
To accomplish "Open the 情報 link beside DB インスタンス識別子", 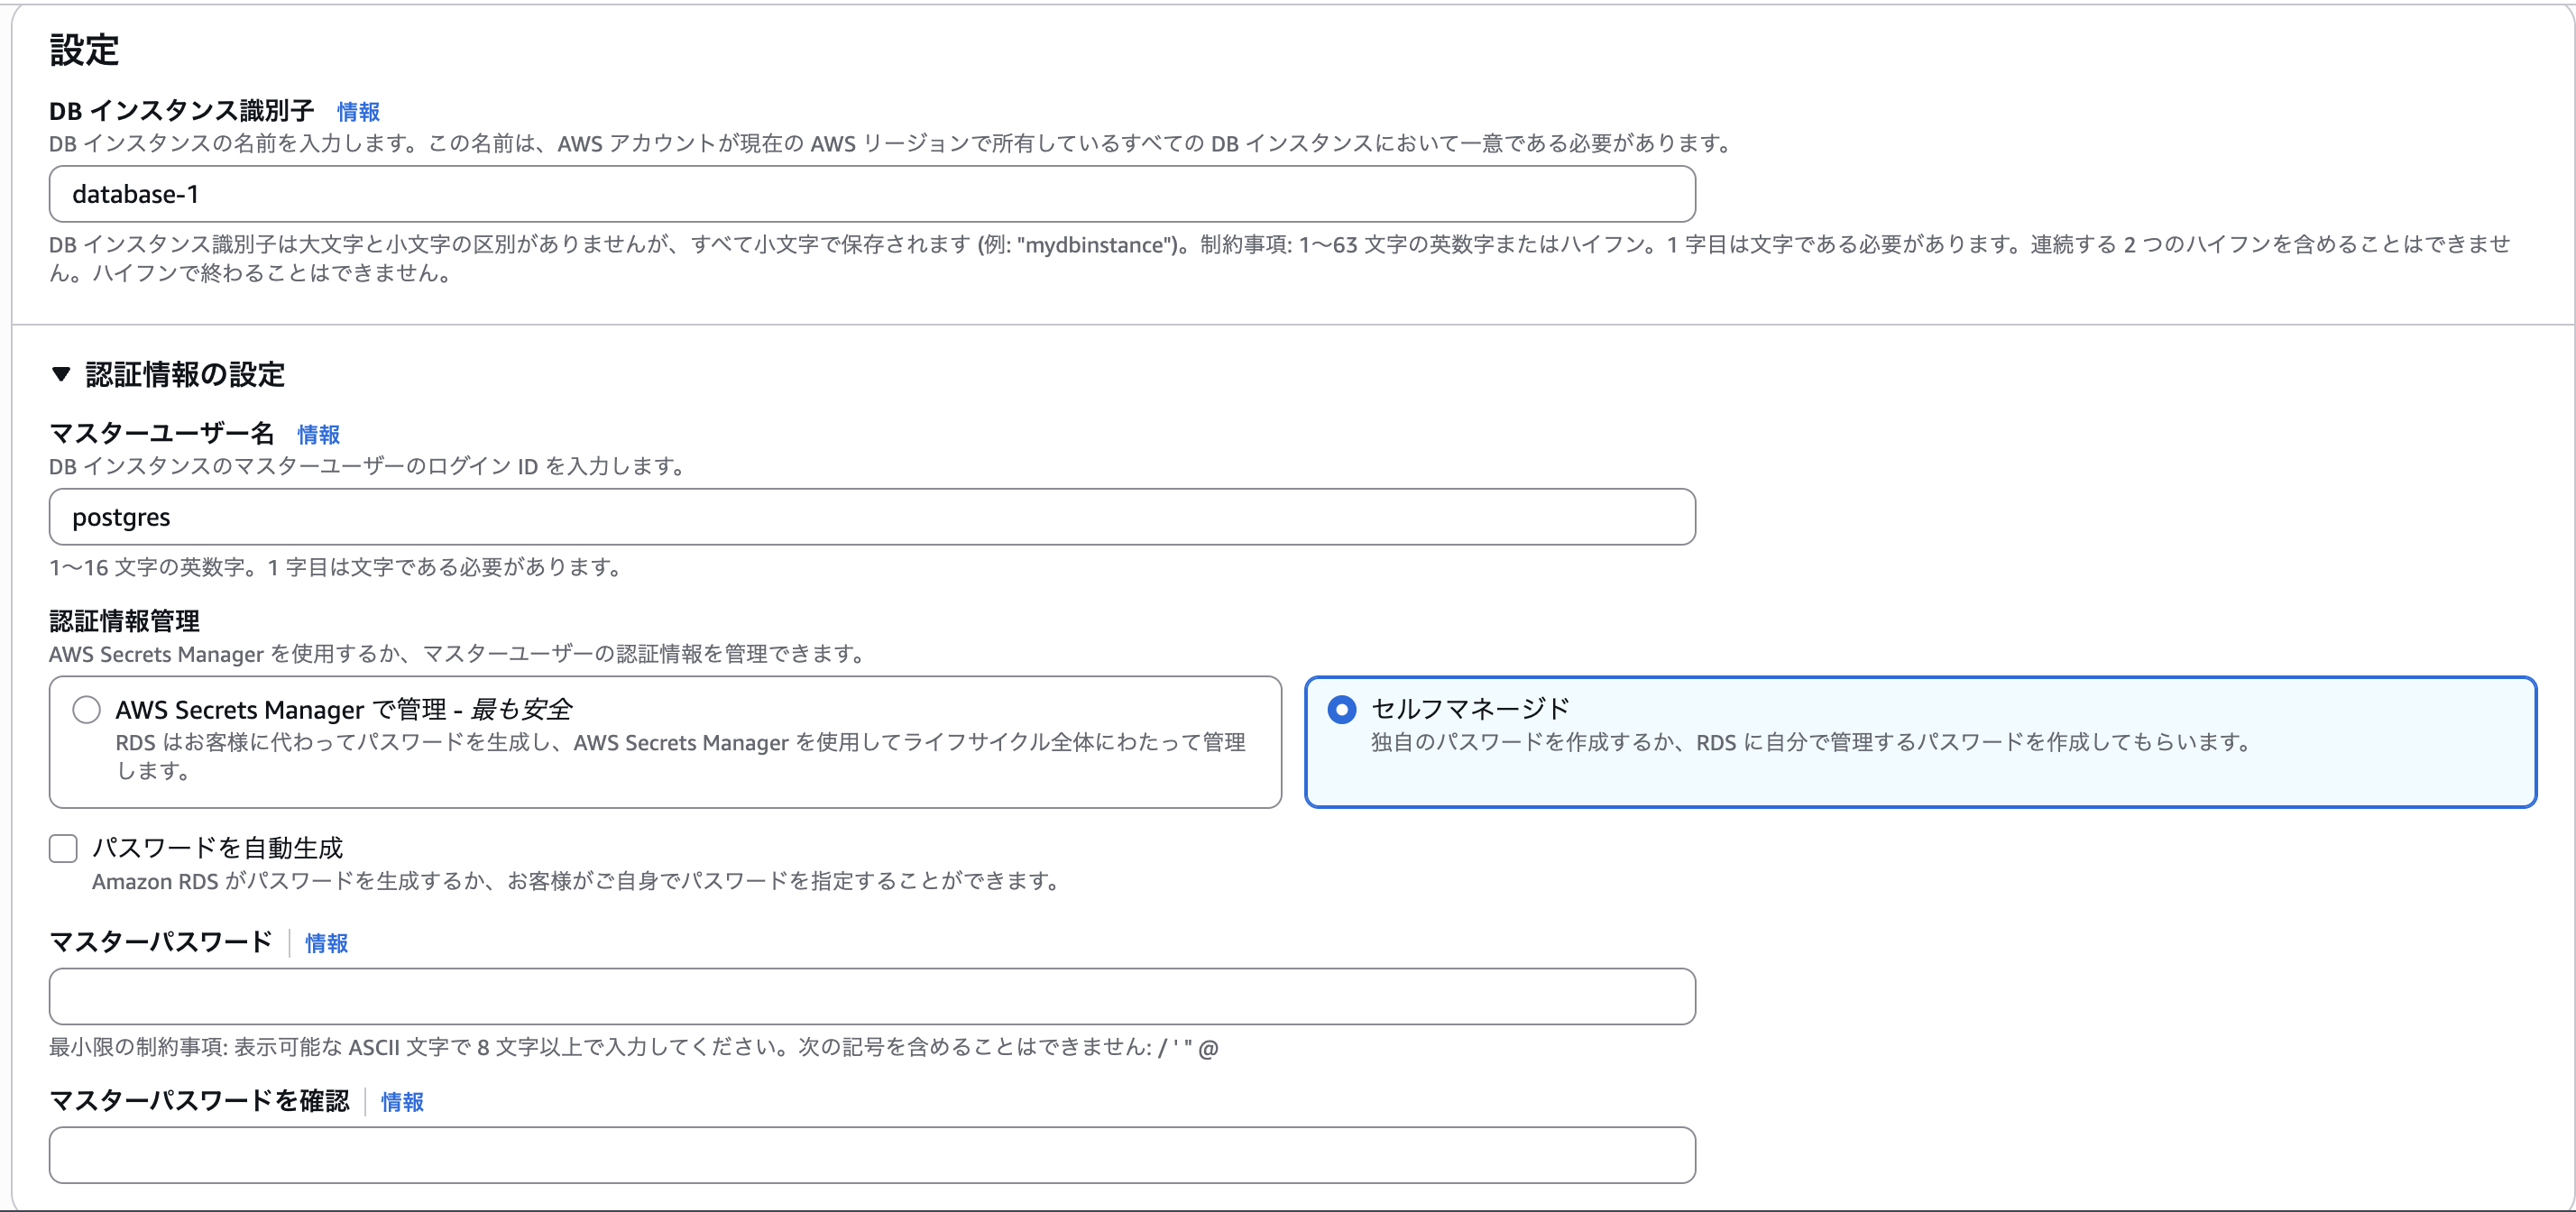I will 357,111.
